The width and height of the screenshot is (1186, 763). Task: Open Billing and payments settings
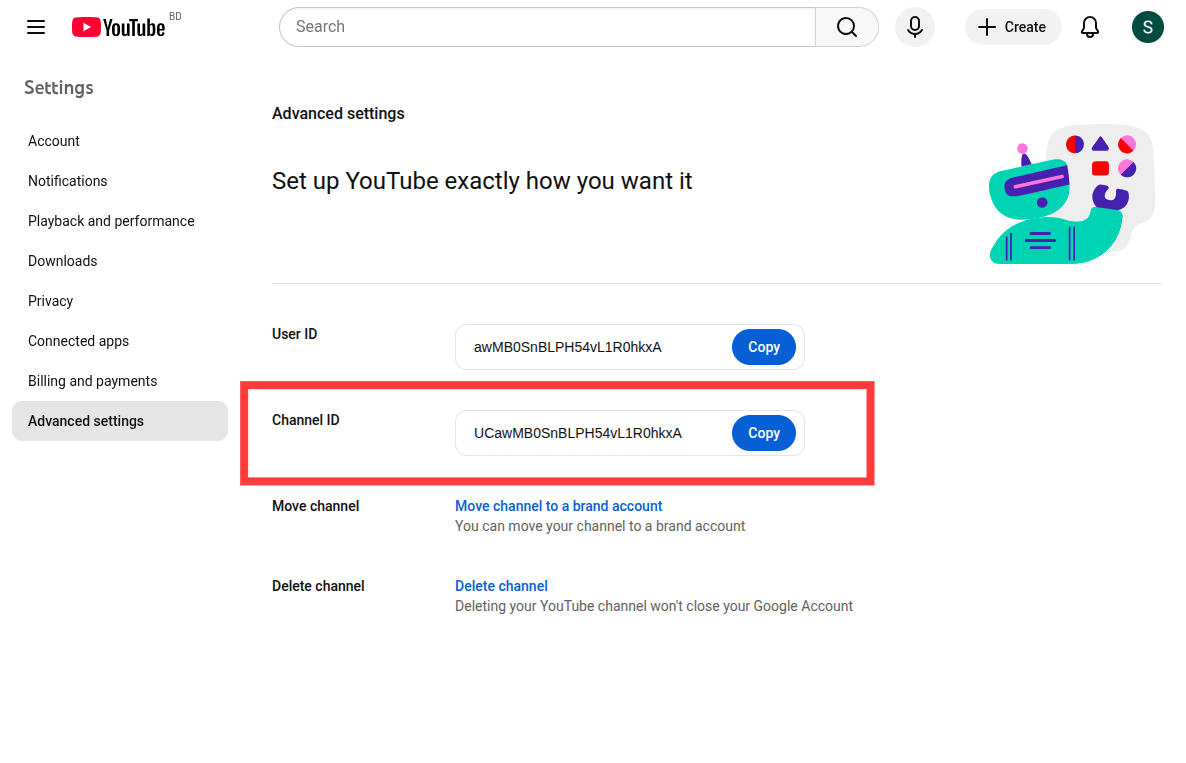pos(92,381)
